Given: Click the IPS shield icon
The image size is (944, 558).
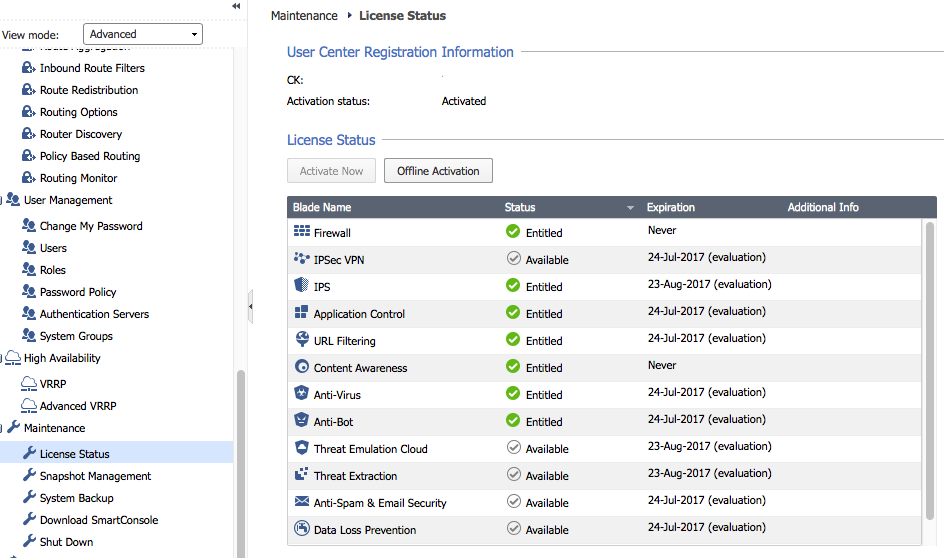Looking at the screenshot, I should tap(302, 285).
